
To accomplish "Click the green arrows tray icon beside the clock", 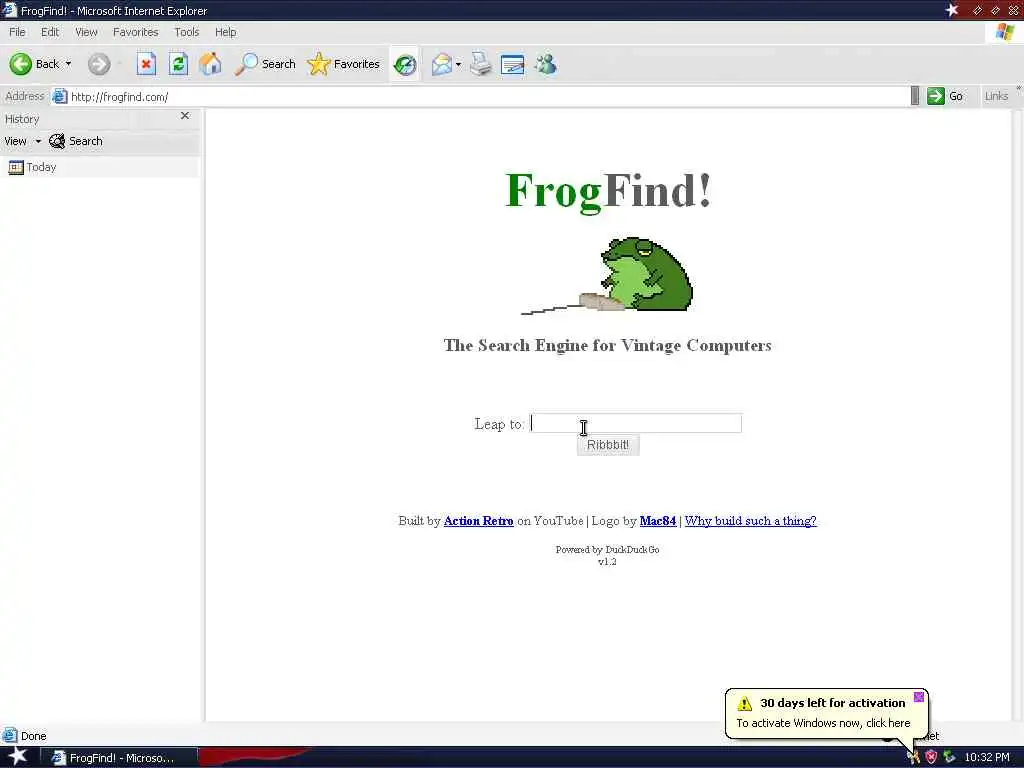I will pyautogui.click(x=949, y=758).
